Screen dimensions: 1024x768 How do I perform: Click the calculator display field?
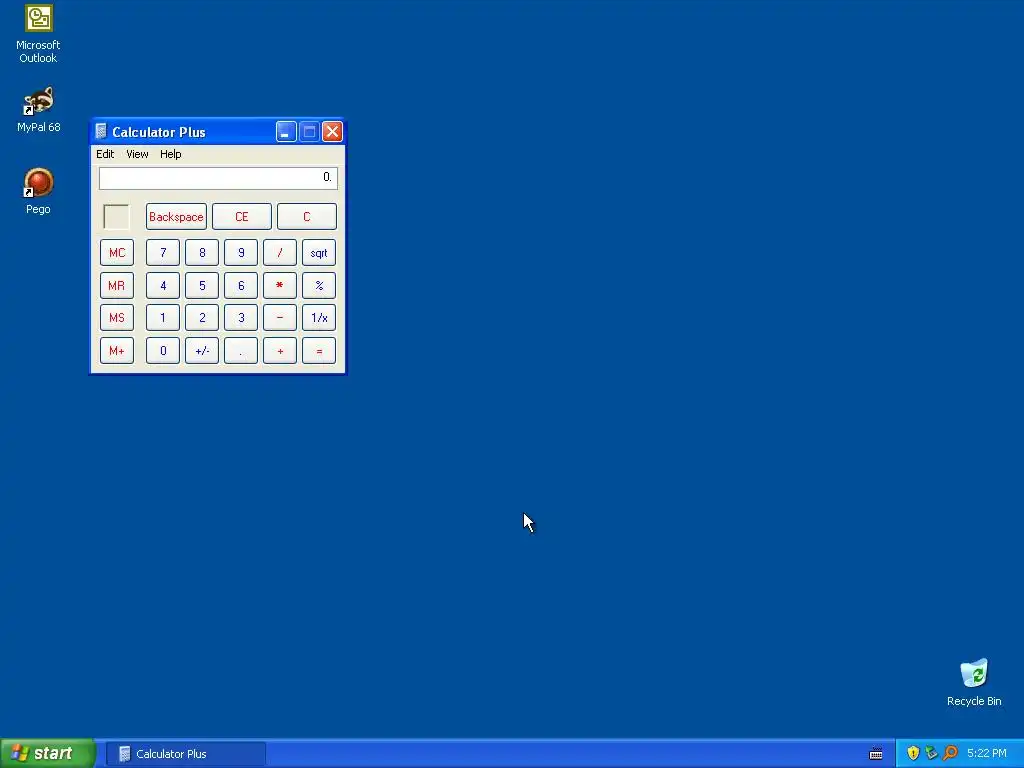tap(218, 178)
